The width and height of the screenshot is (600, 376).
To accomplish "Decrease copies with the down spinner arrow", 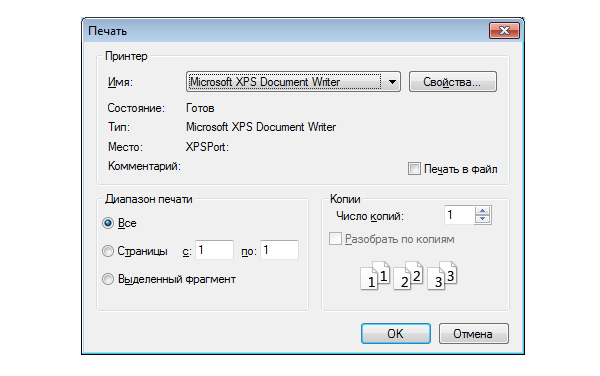I will coord(483,219).
